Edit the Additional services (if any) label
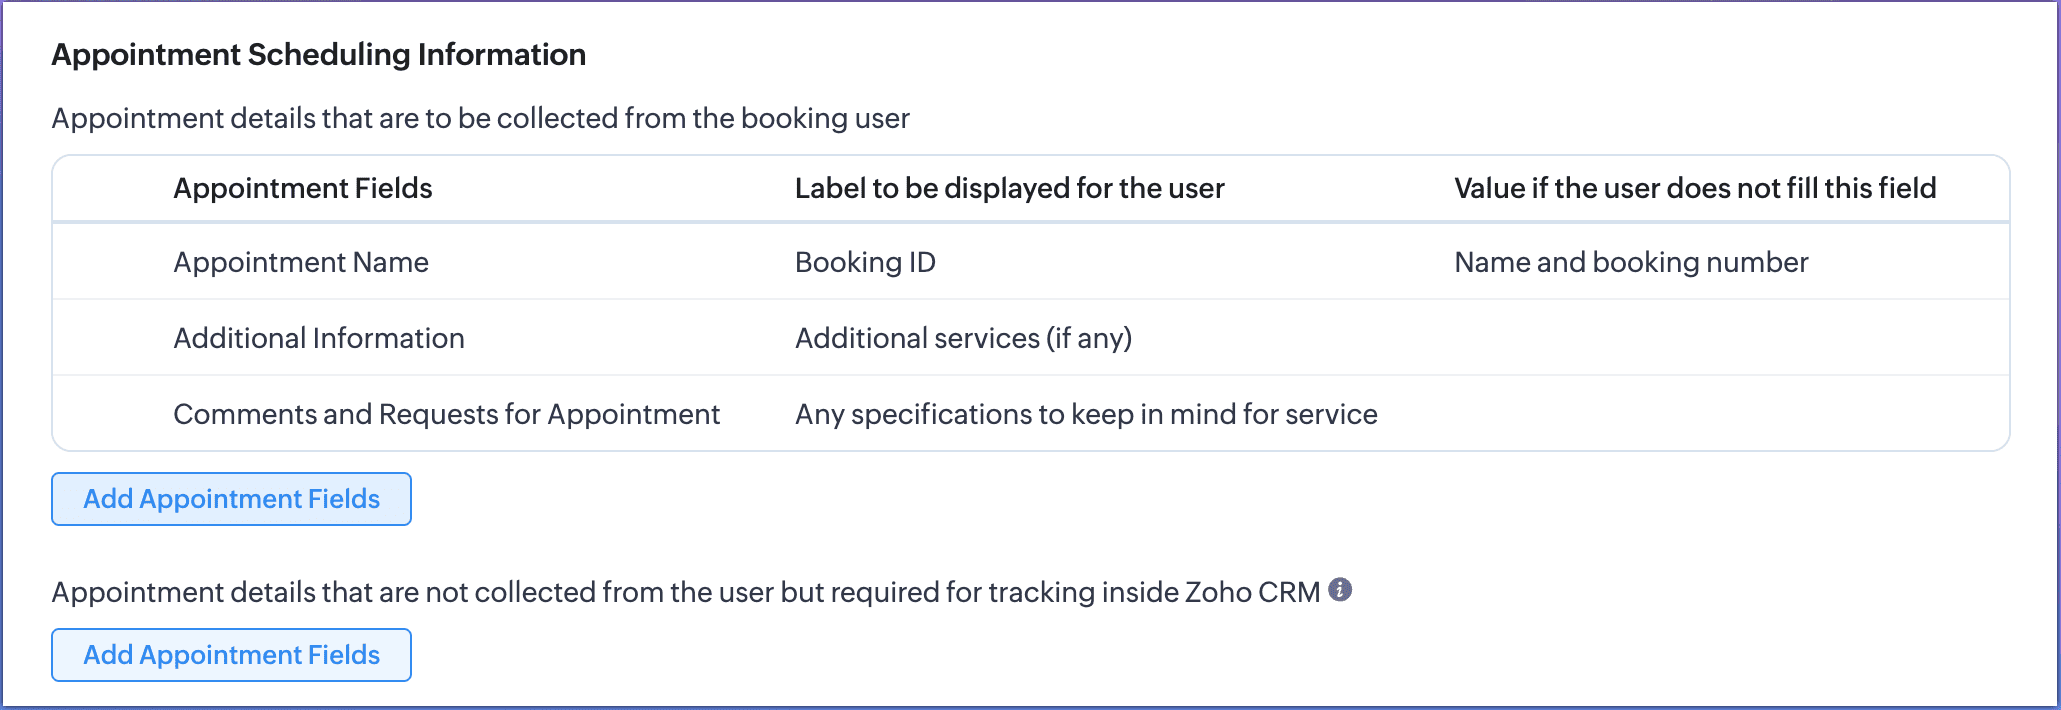The height and width of the screenshot is (710, 2061). pos(963,338)
